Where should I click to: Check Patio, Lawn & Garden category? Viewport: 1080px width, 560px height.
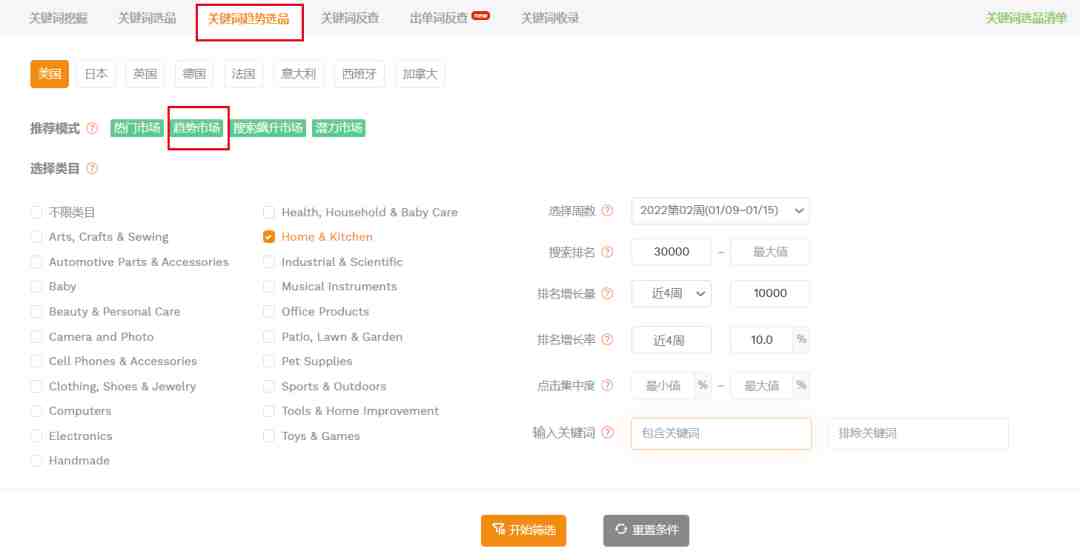click(269, 337)
